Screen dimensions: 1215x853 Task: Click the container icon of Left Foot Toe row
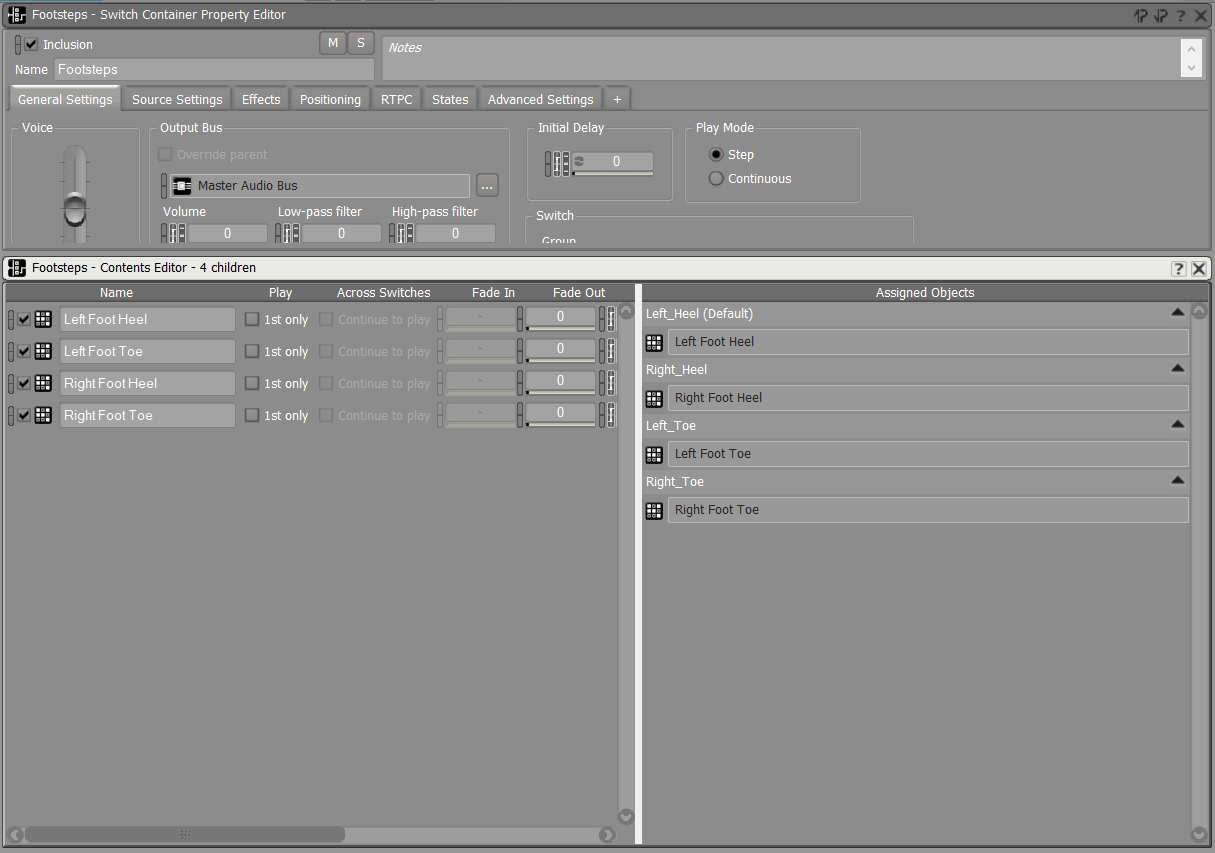tap(43, 351)
